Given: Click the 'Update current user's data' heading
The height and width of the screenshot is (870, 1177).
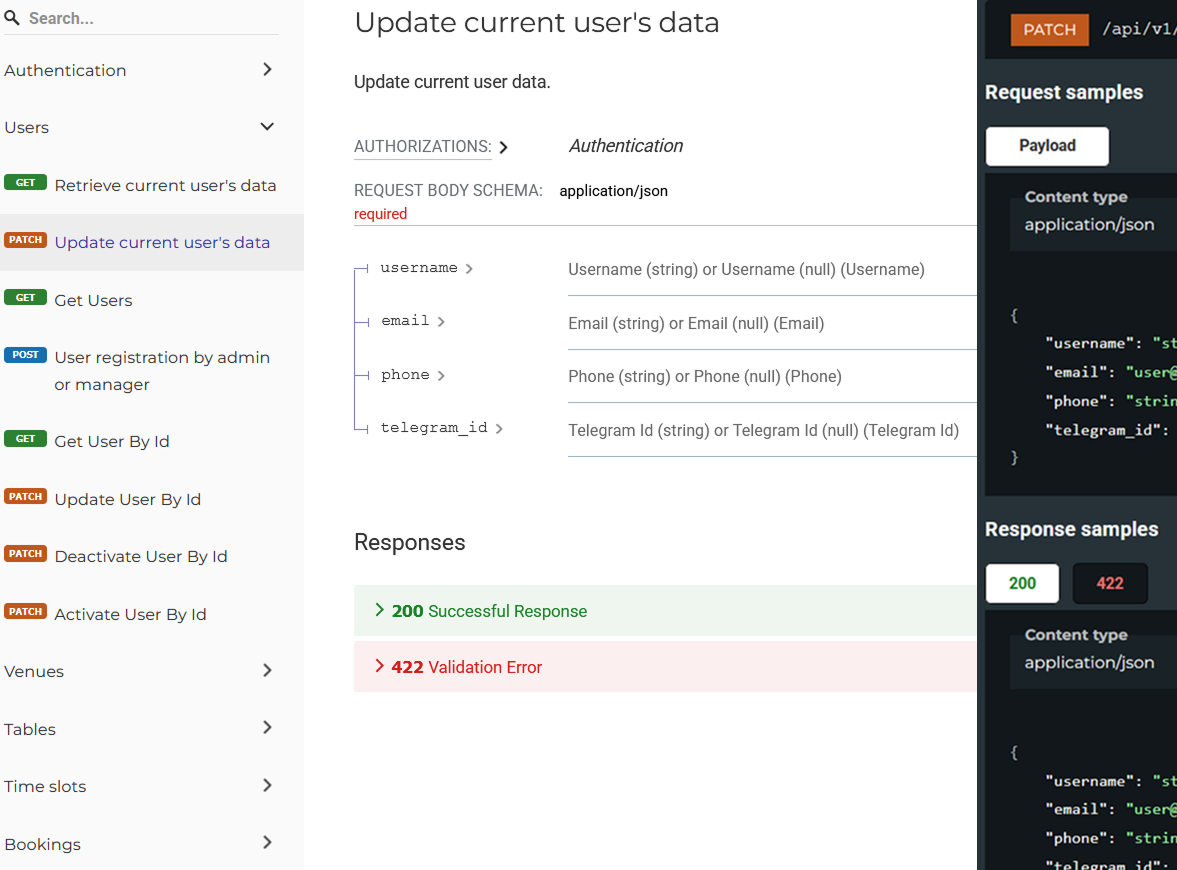Looking at the screenshot, I should tap(537, 23).
